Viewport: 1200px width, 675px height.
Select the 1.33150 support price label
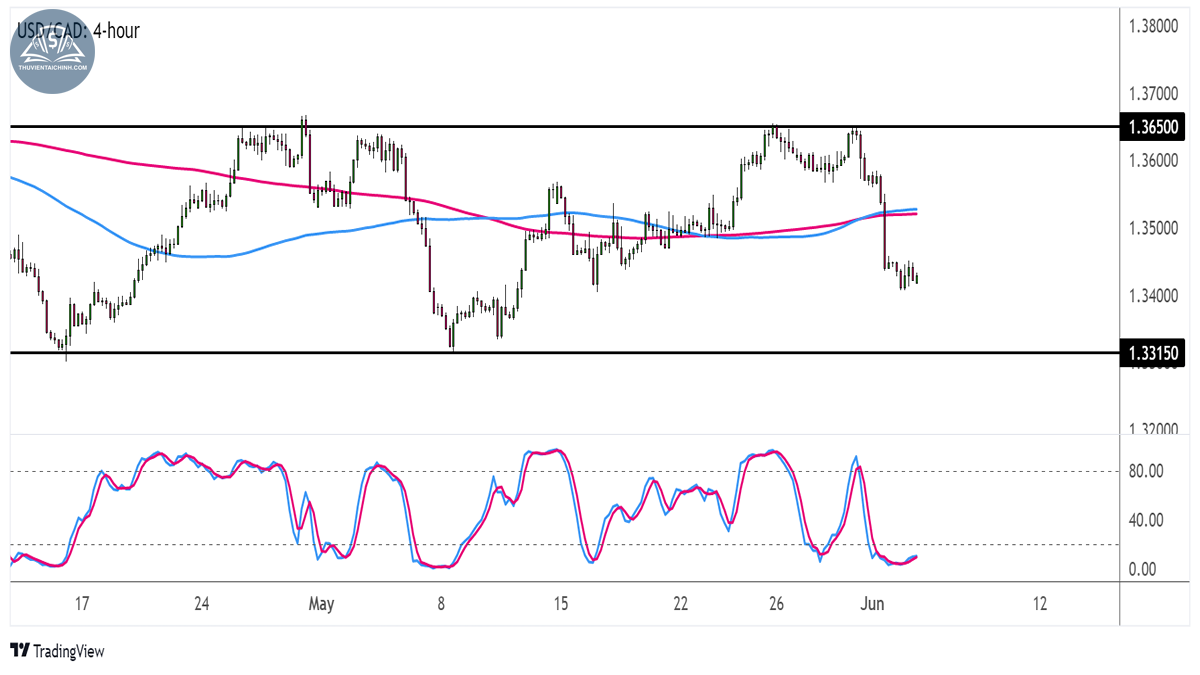tap(1151, 353)
